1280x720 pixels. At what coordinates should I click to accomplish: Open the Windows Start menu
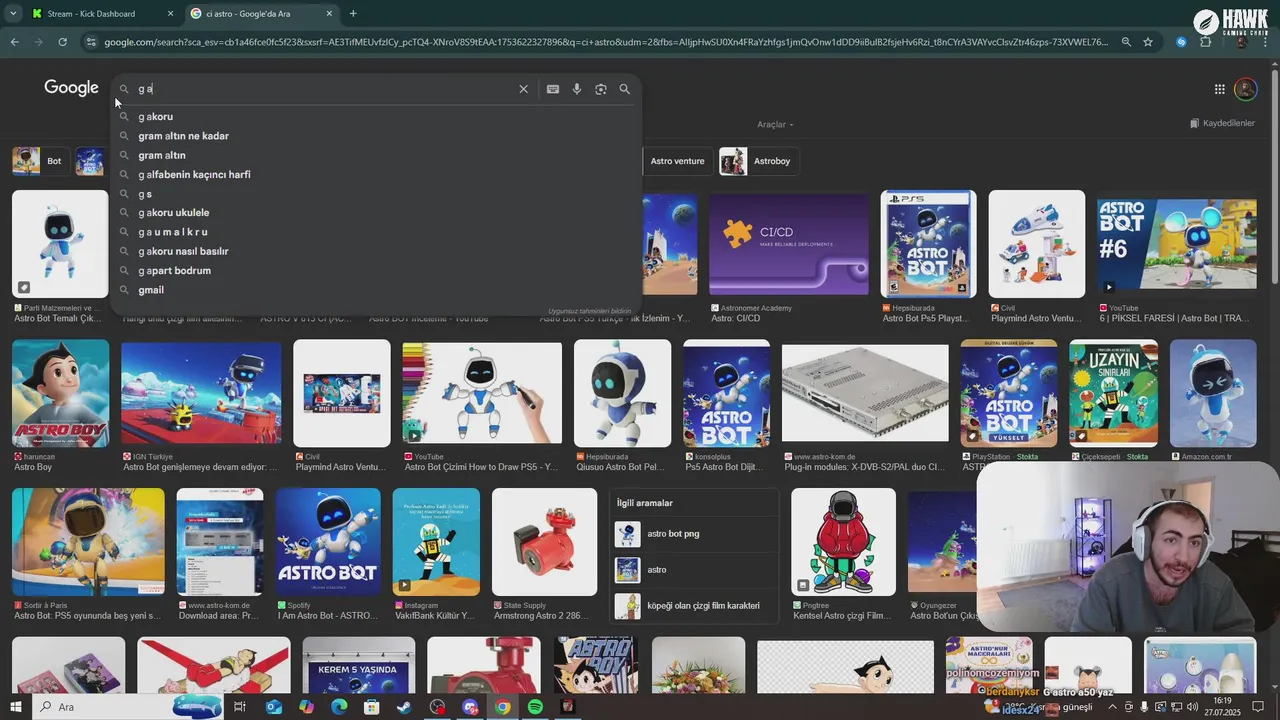[x=16, y=707]
